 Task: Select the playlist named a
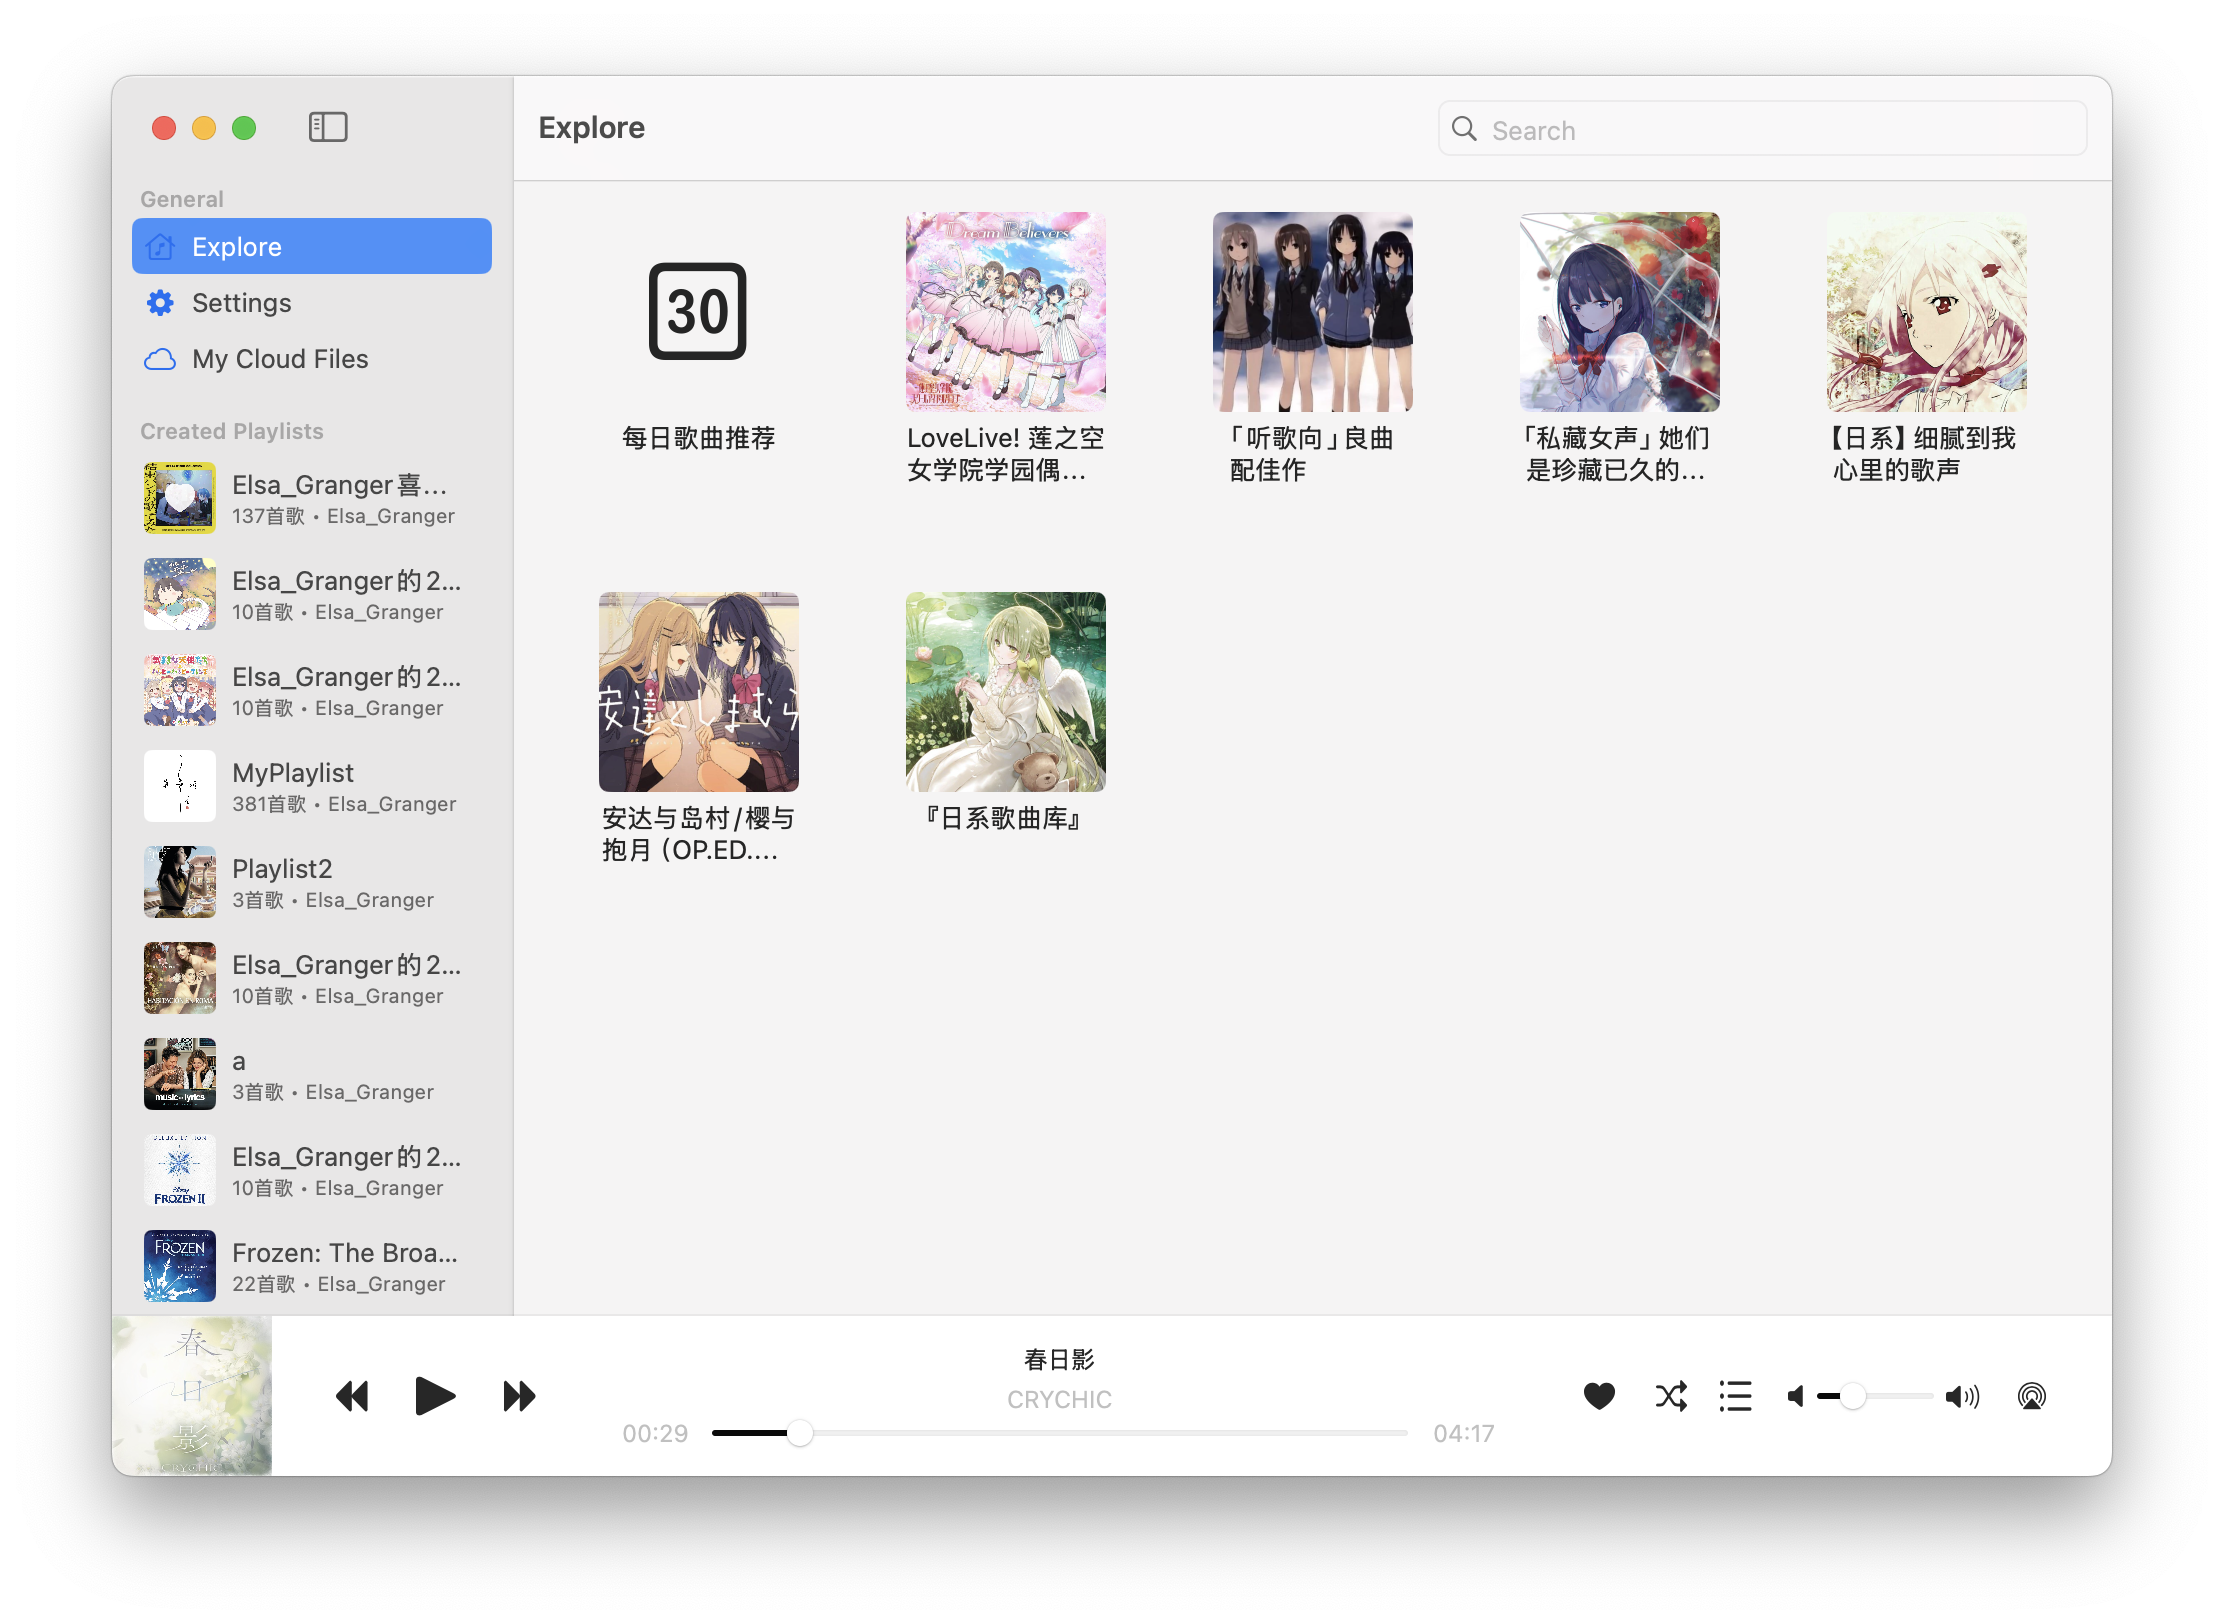(312, 1074)
